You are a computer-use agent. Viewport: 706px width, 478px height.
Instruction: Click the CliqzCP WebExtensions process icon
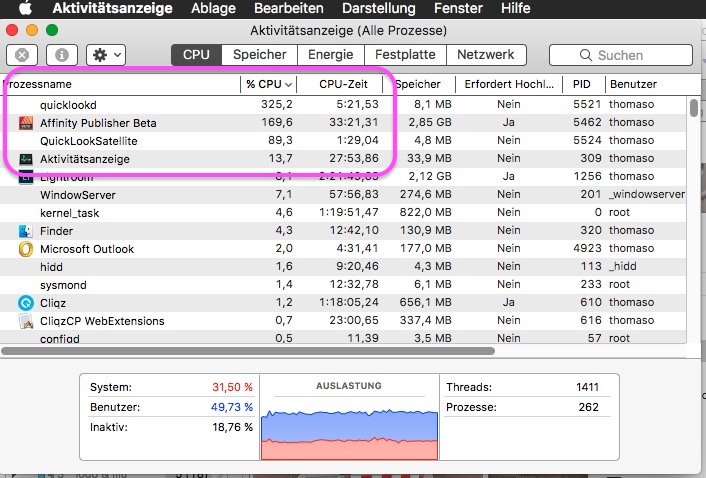point(26,321)
